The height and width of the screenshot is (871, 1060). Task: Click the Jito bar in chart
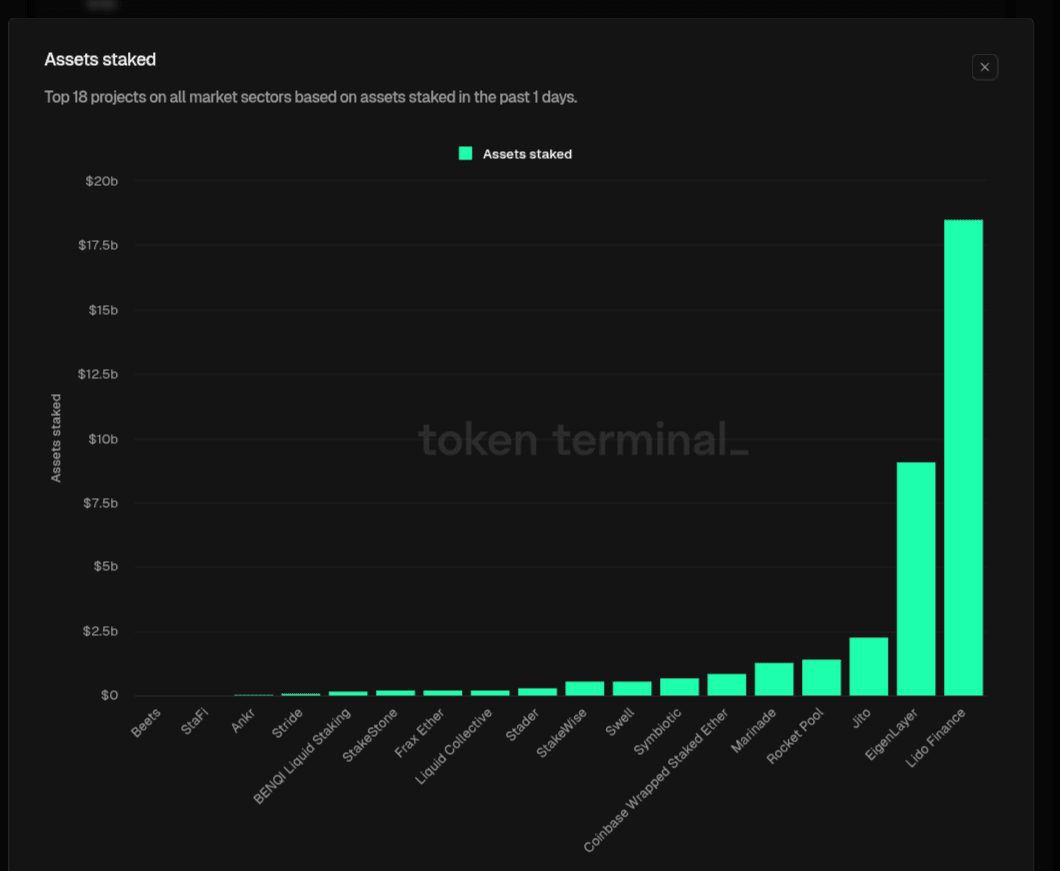869,666
